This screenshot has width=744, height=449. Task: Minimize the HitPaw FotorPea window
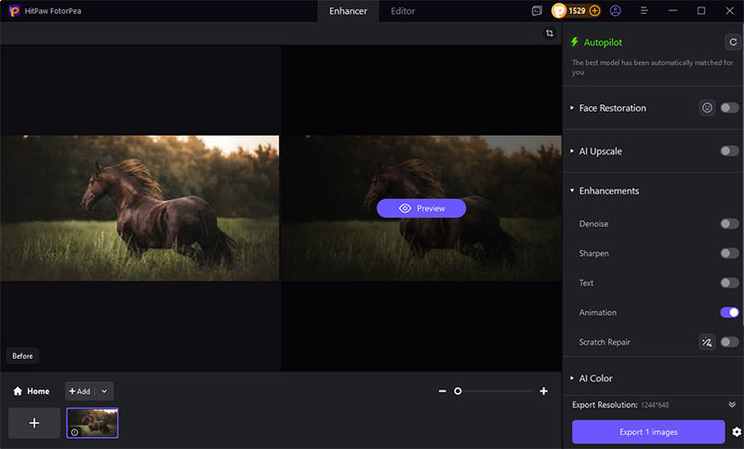673,10
